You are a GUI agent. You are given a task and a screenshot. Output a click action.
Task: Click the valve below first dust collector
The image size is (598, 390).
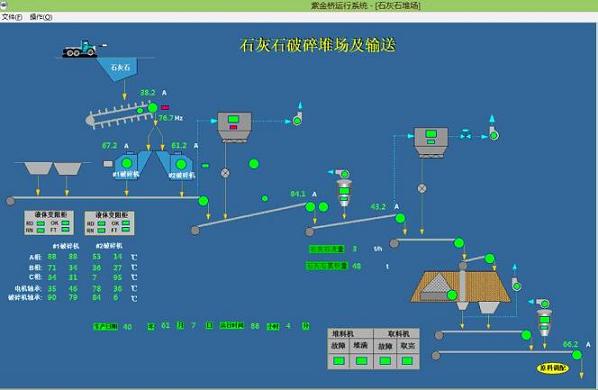[x=225, y=173]
